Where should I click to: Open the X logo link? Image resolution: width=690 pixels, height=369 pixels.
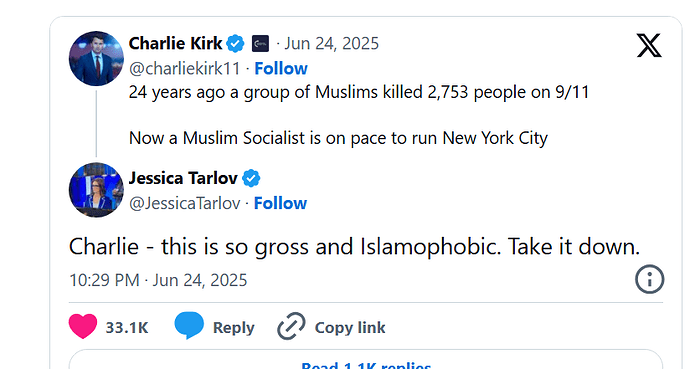pyautogui.click(x=649, y=45)
